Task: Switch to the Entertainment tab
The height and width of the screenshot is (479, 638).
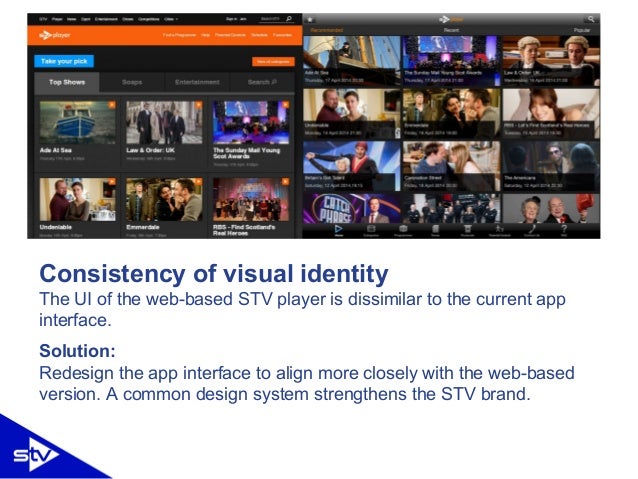Action: click(x=197, y=82)
